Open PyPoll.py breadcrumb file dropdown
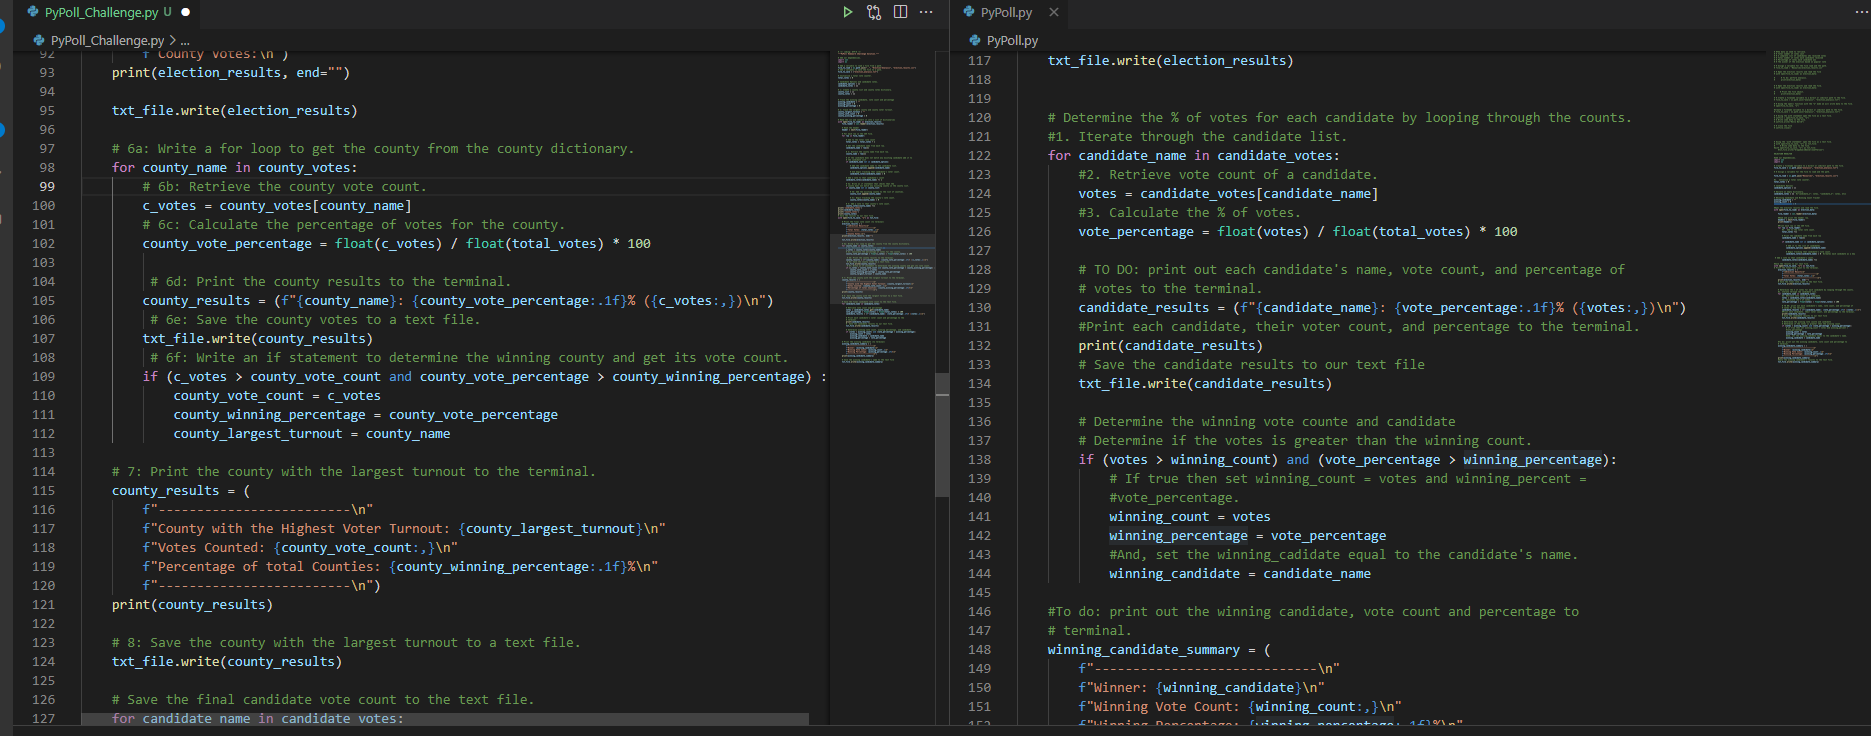 (1012, 40)
